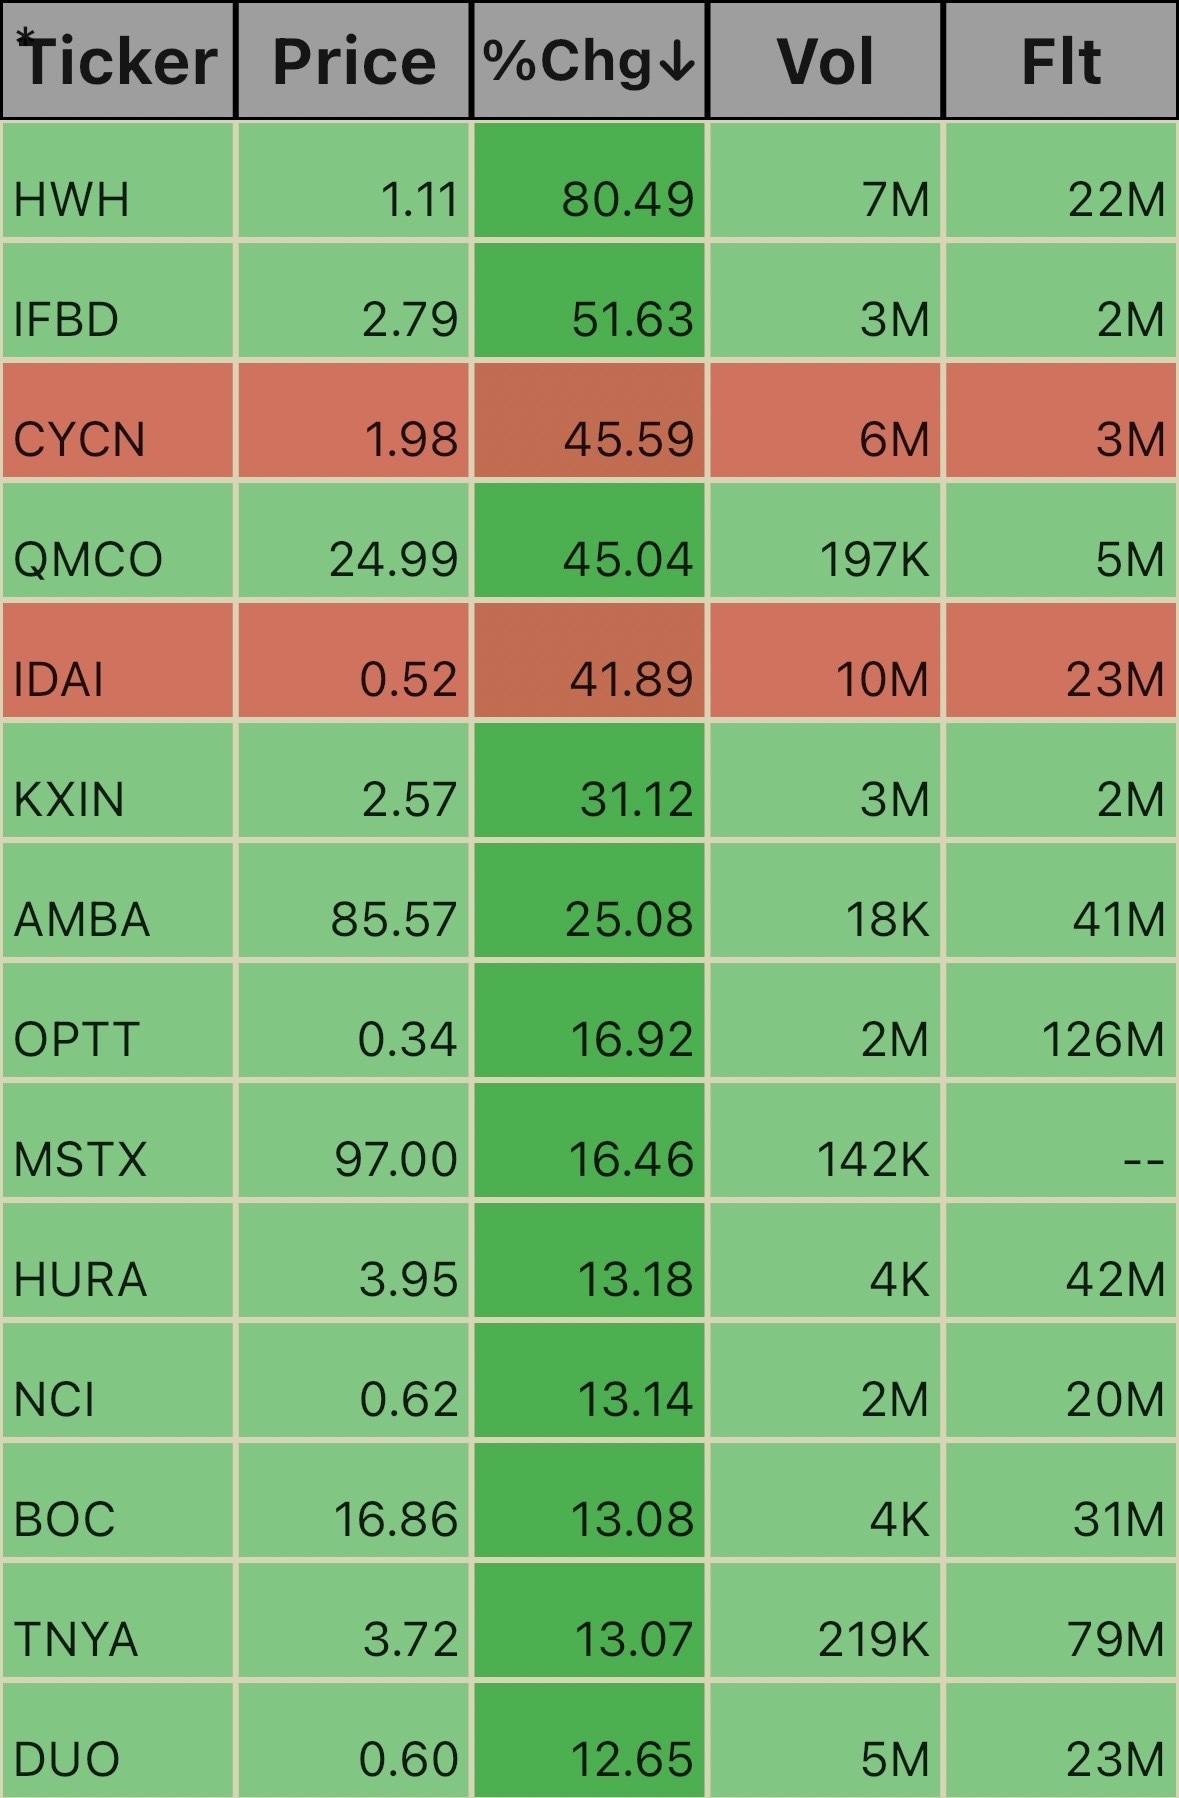1179x1798 pixels.
Task: Select the DUO ticker
Action: click(67, 1759)
